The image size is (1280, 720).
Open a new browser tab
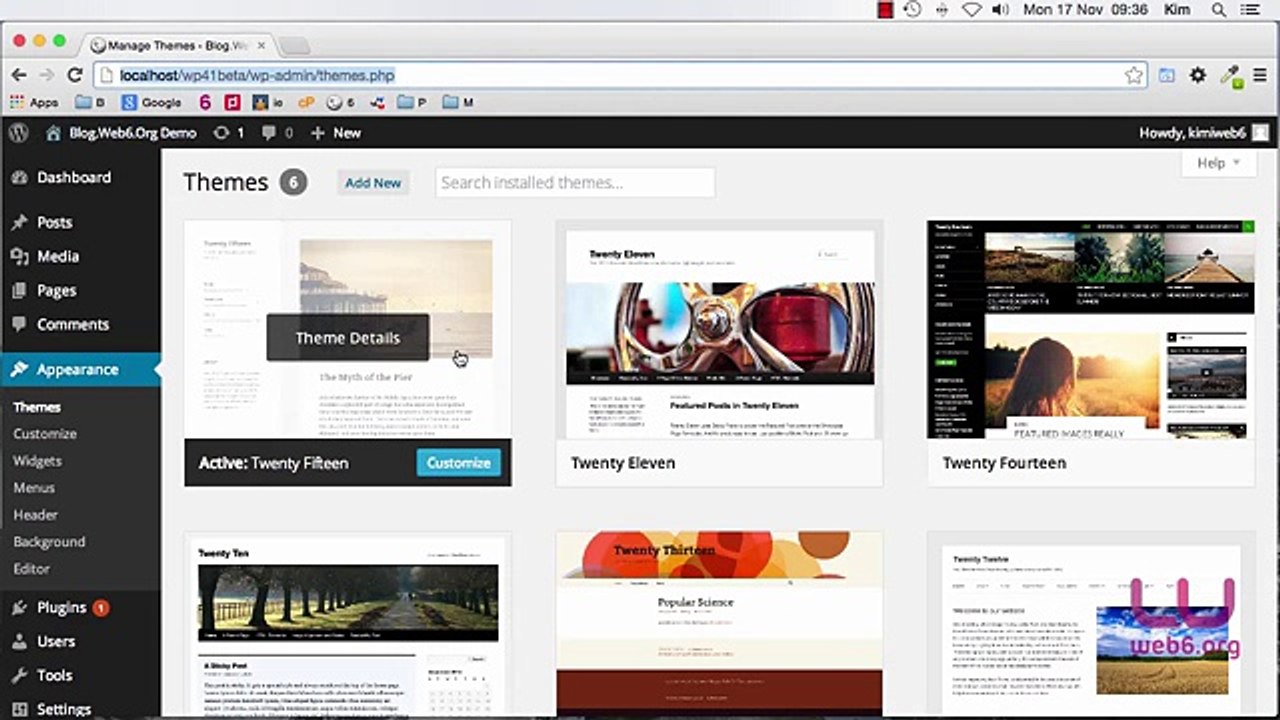point(293,45)
